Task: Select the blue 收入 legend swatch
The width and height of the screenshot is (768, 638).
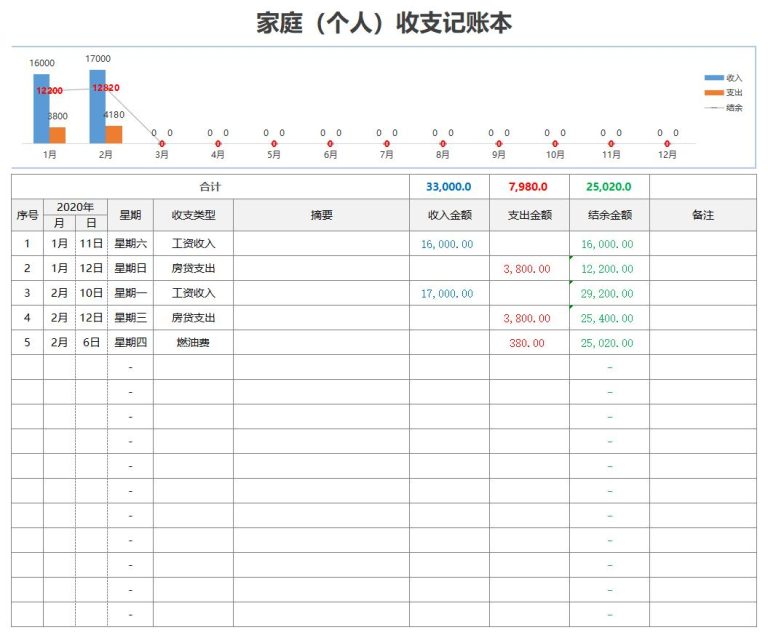Action: pos(714,78)
